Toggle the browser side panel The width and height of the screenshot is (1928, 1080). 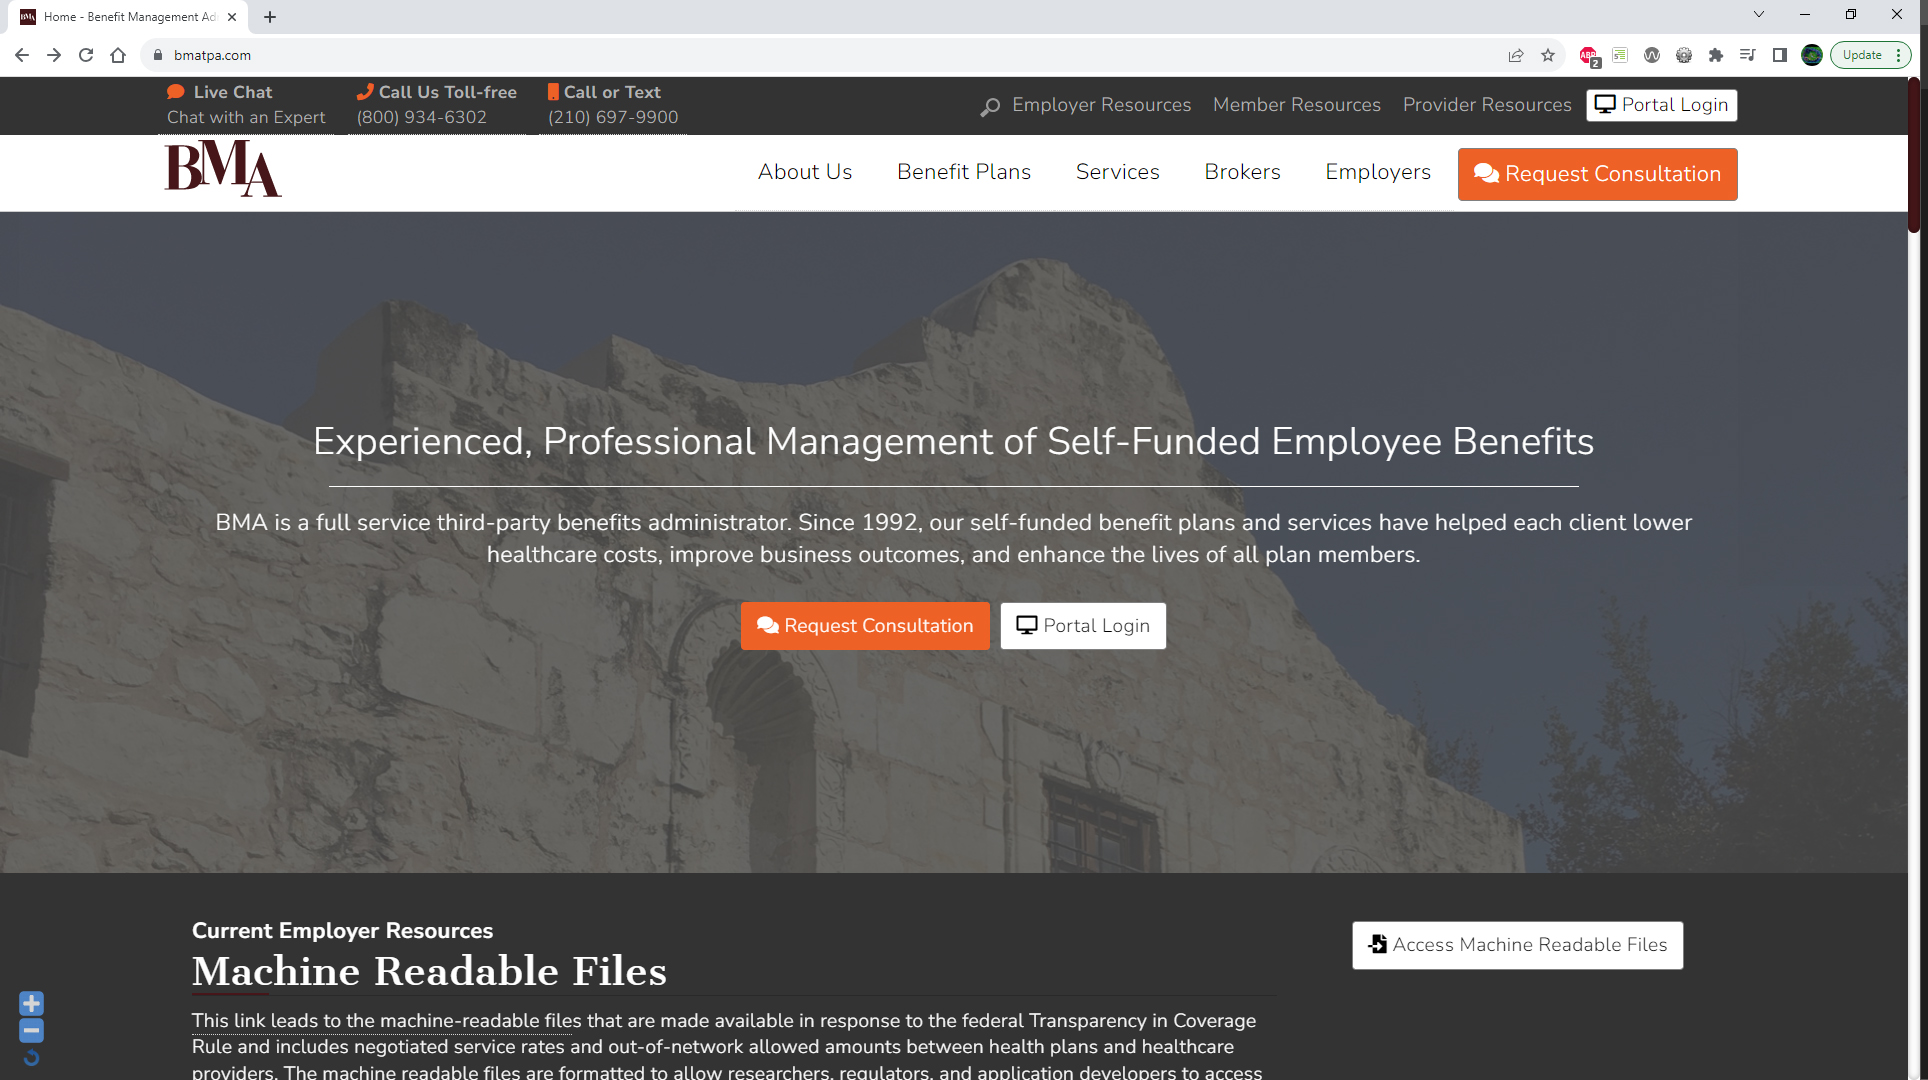point(1780,55)
